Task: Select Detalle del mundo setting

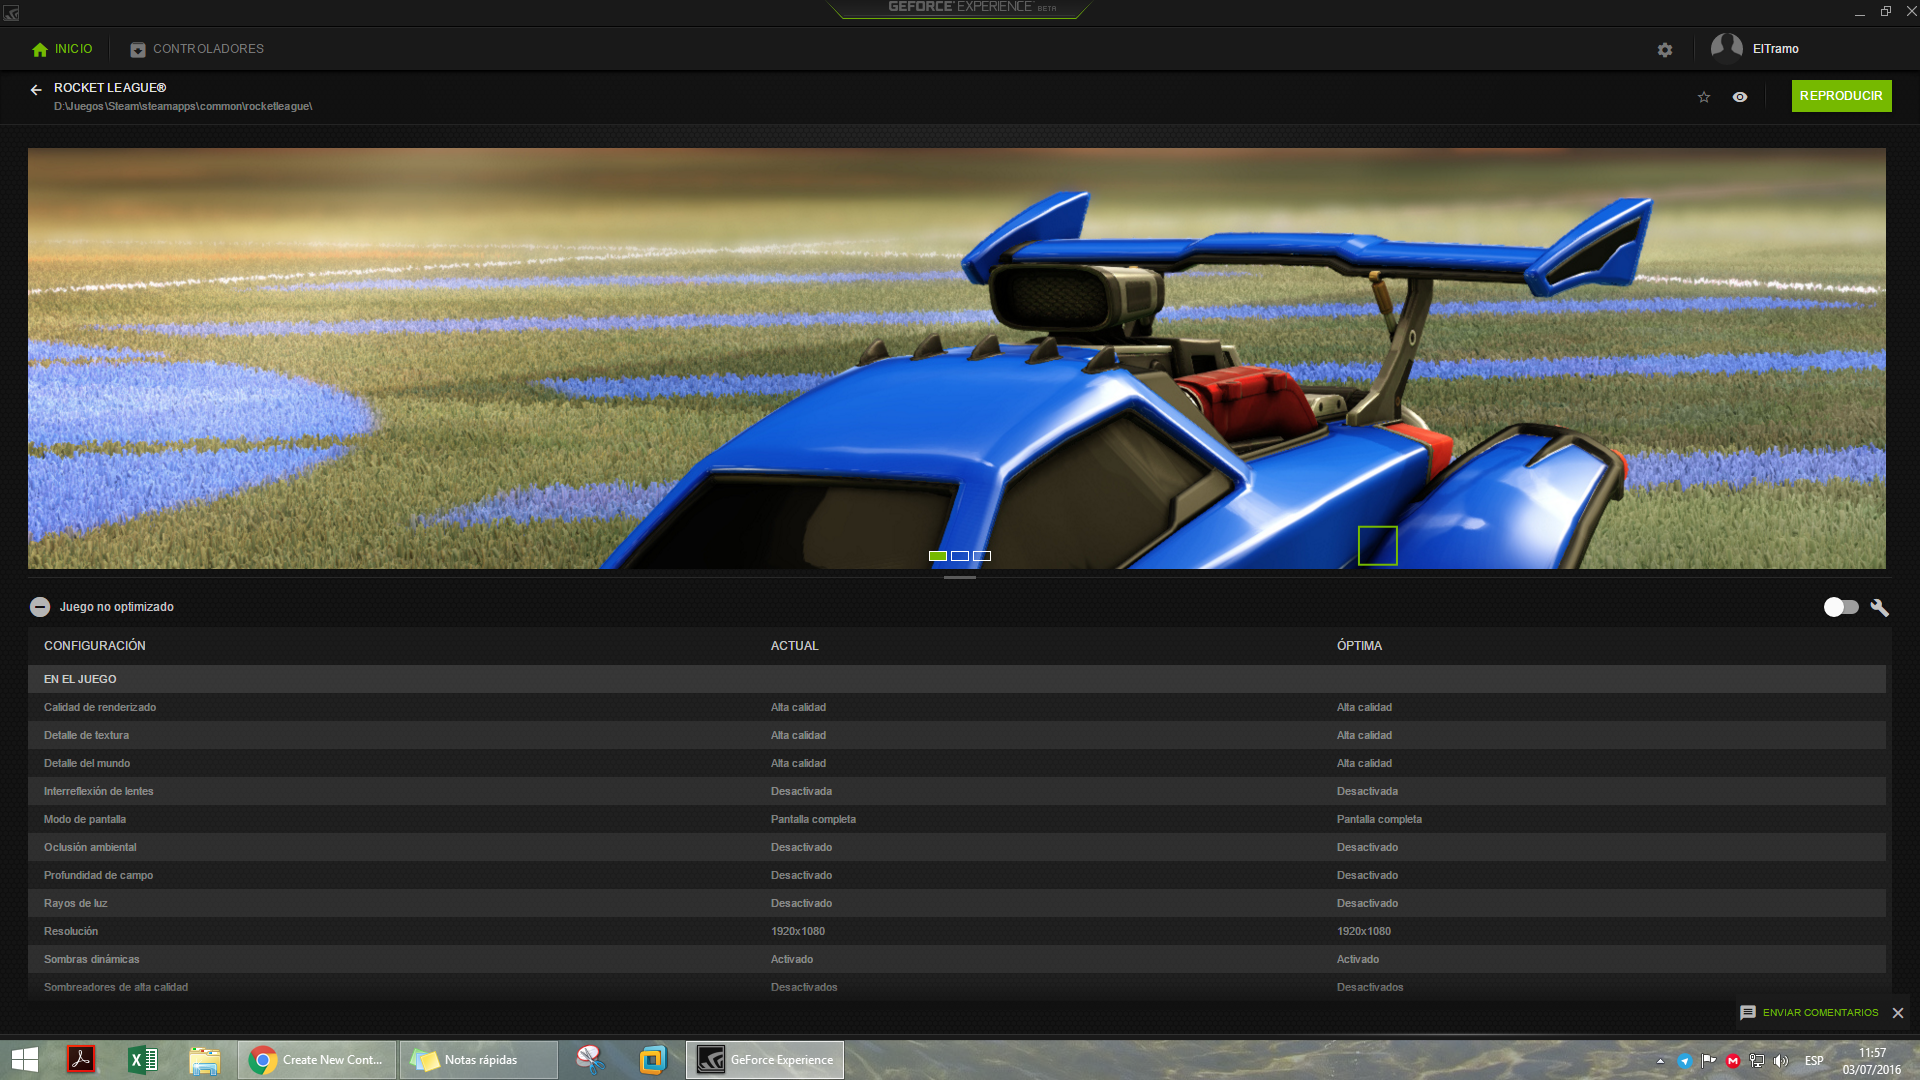Action: click(957, 763)
